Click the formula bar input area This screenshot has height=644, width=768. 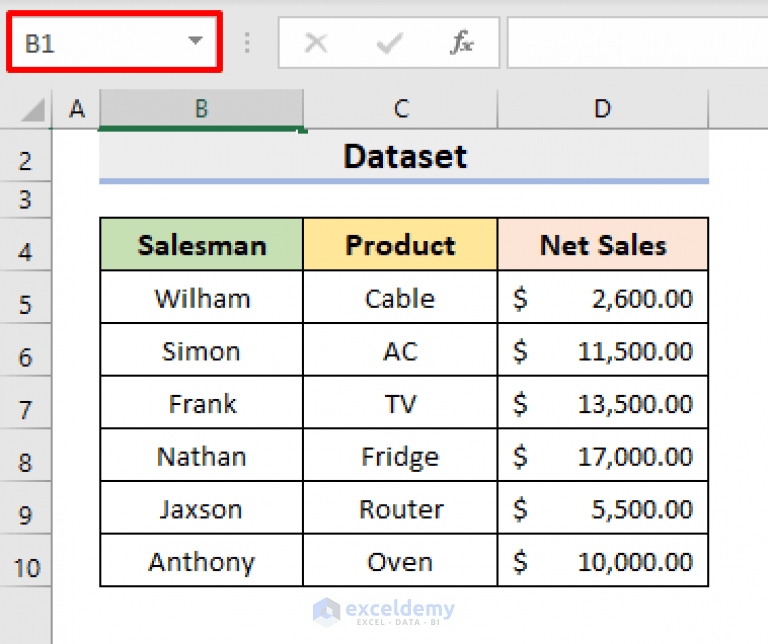tap(638, 43)
